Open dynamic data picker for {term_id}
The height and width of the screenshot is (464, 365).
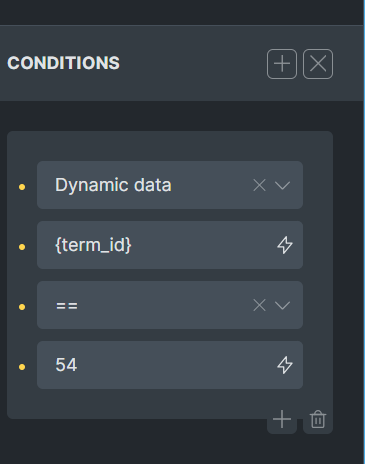[x=285, y=245]
